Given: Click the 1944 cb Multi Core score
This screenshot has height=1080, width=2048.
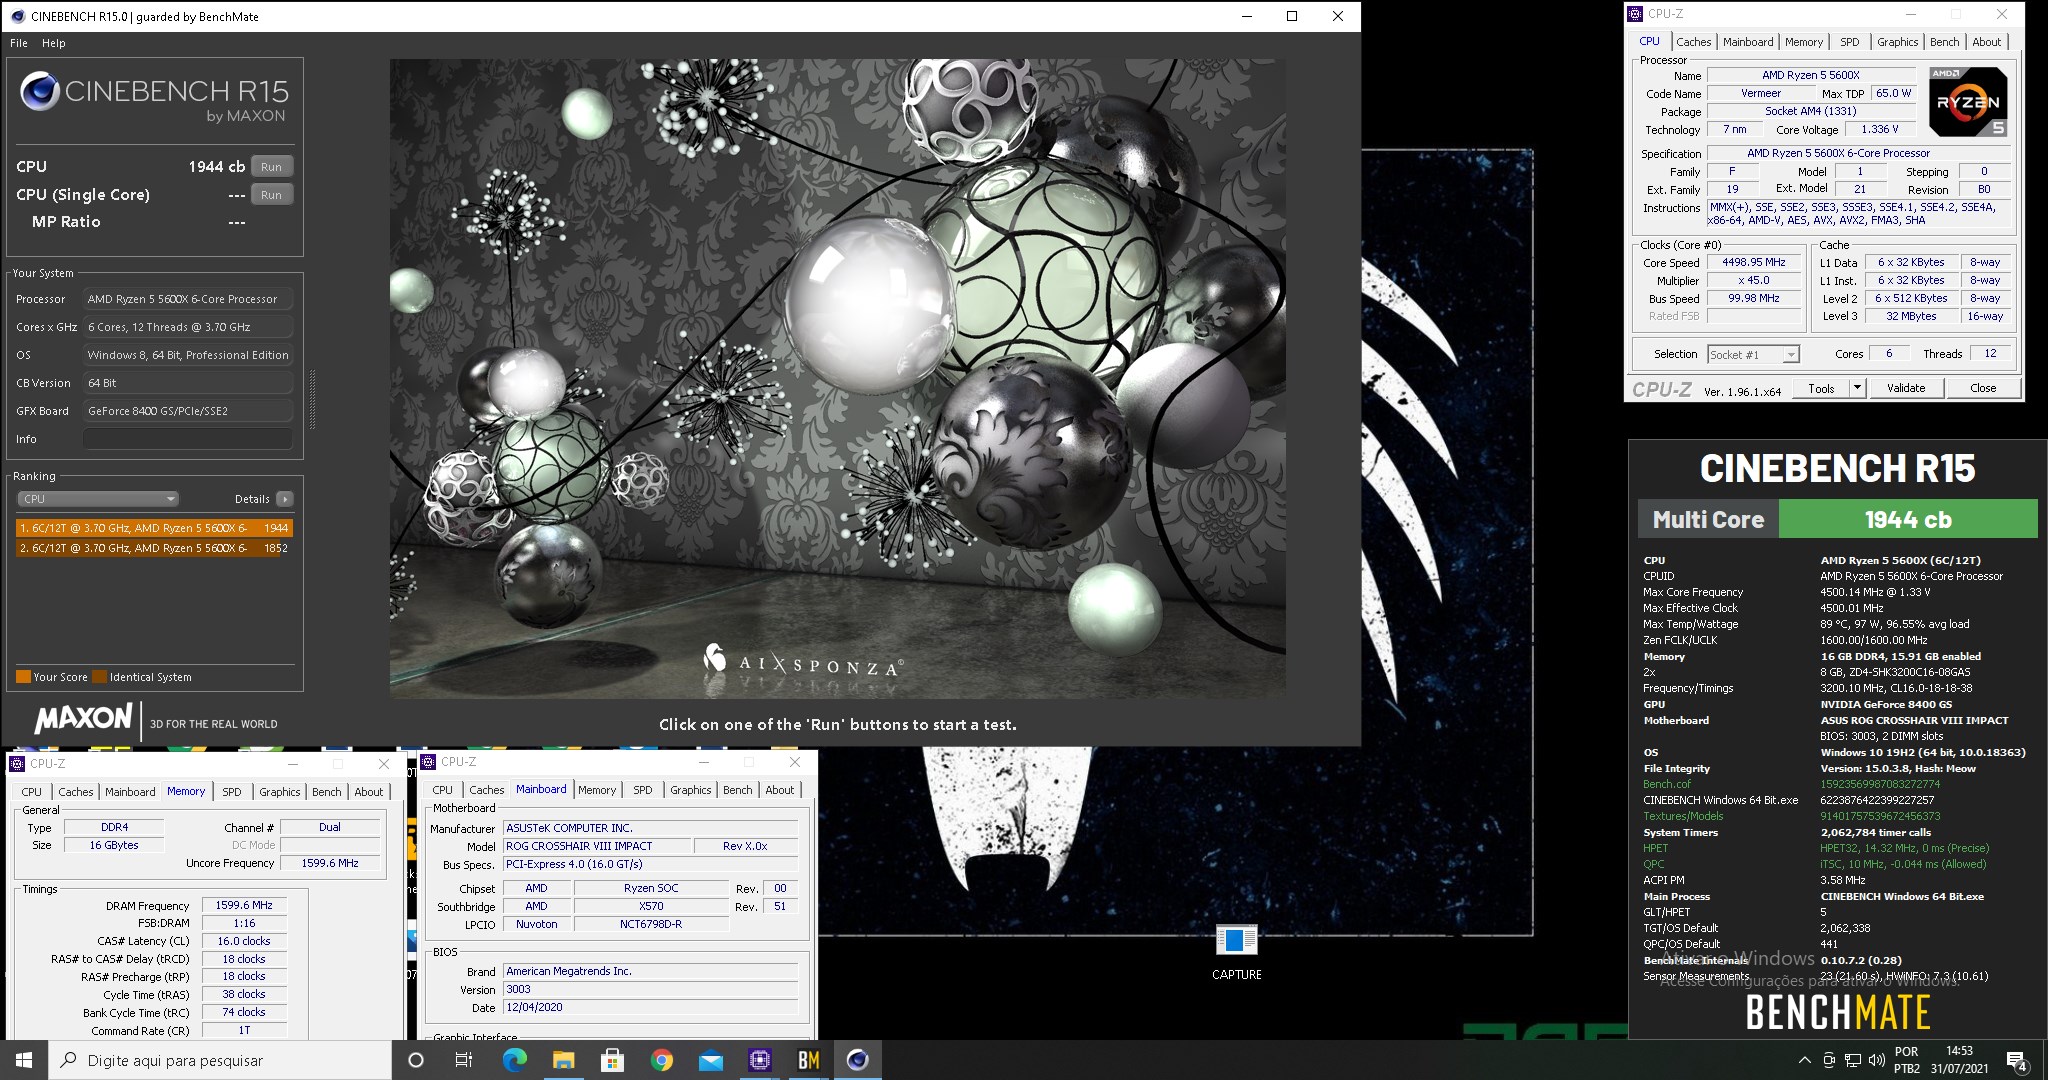Looking at the screenshot, I should 1907,519.
